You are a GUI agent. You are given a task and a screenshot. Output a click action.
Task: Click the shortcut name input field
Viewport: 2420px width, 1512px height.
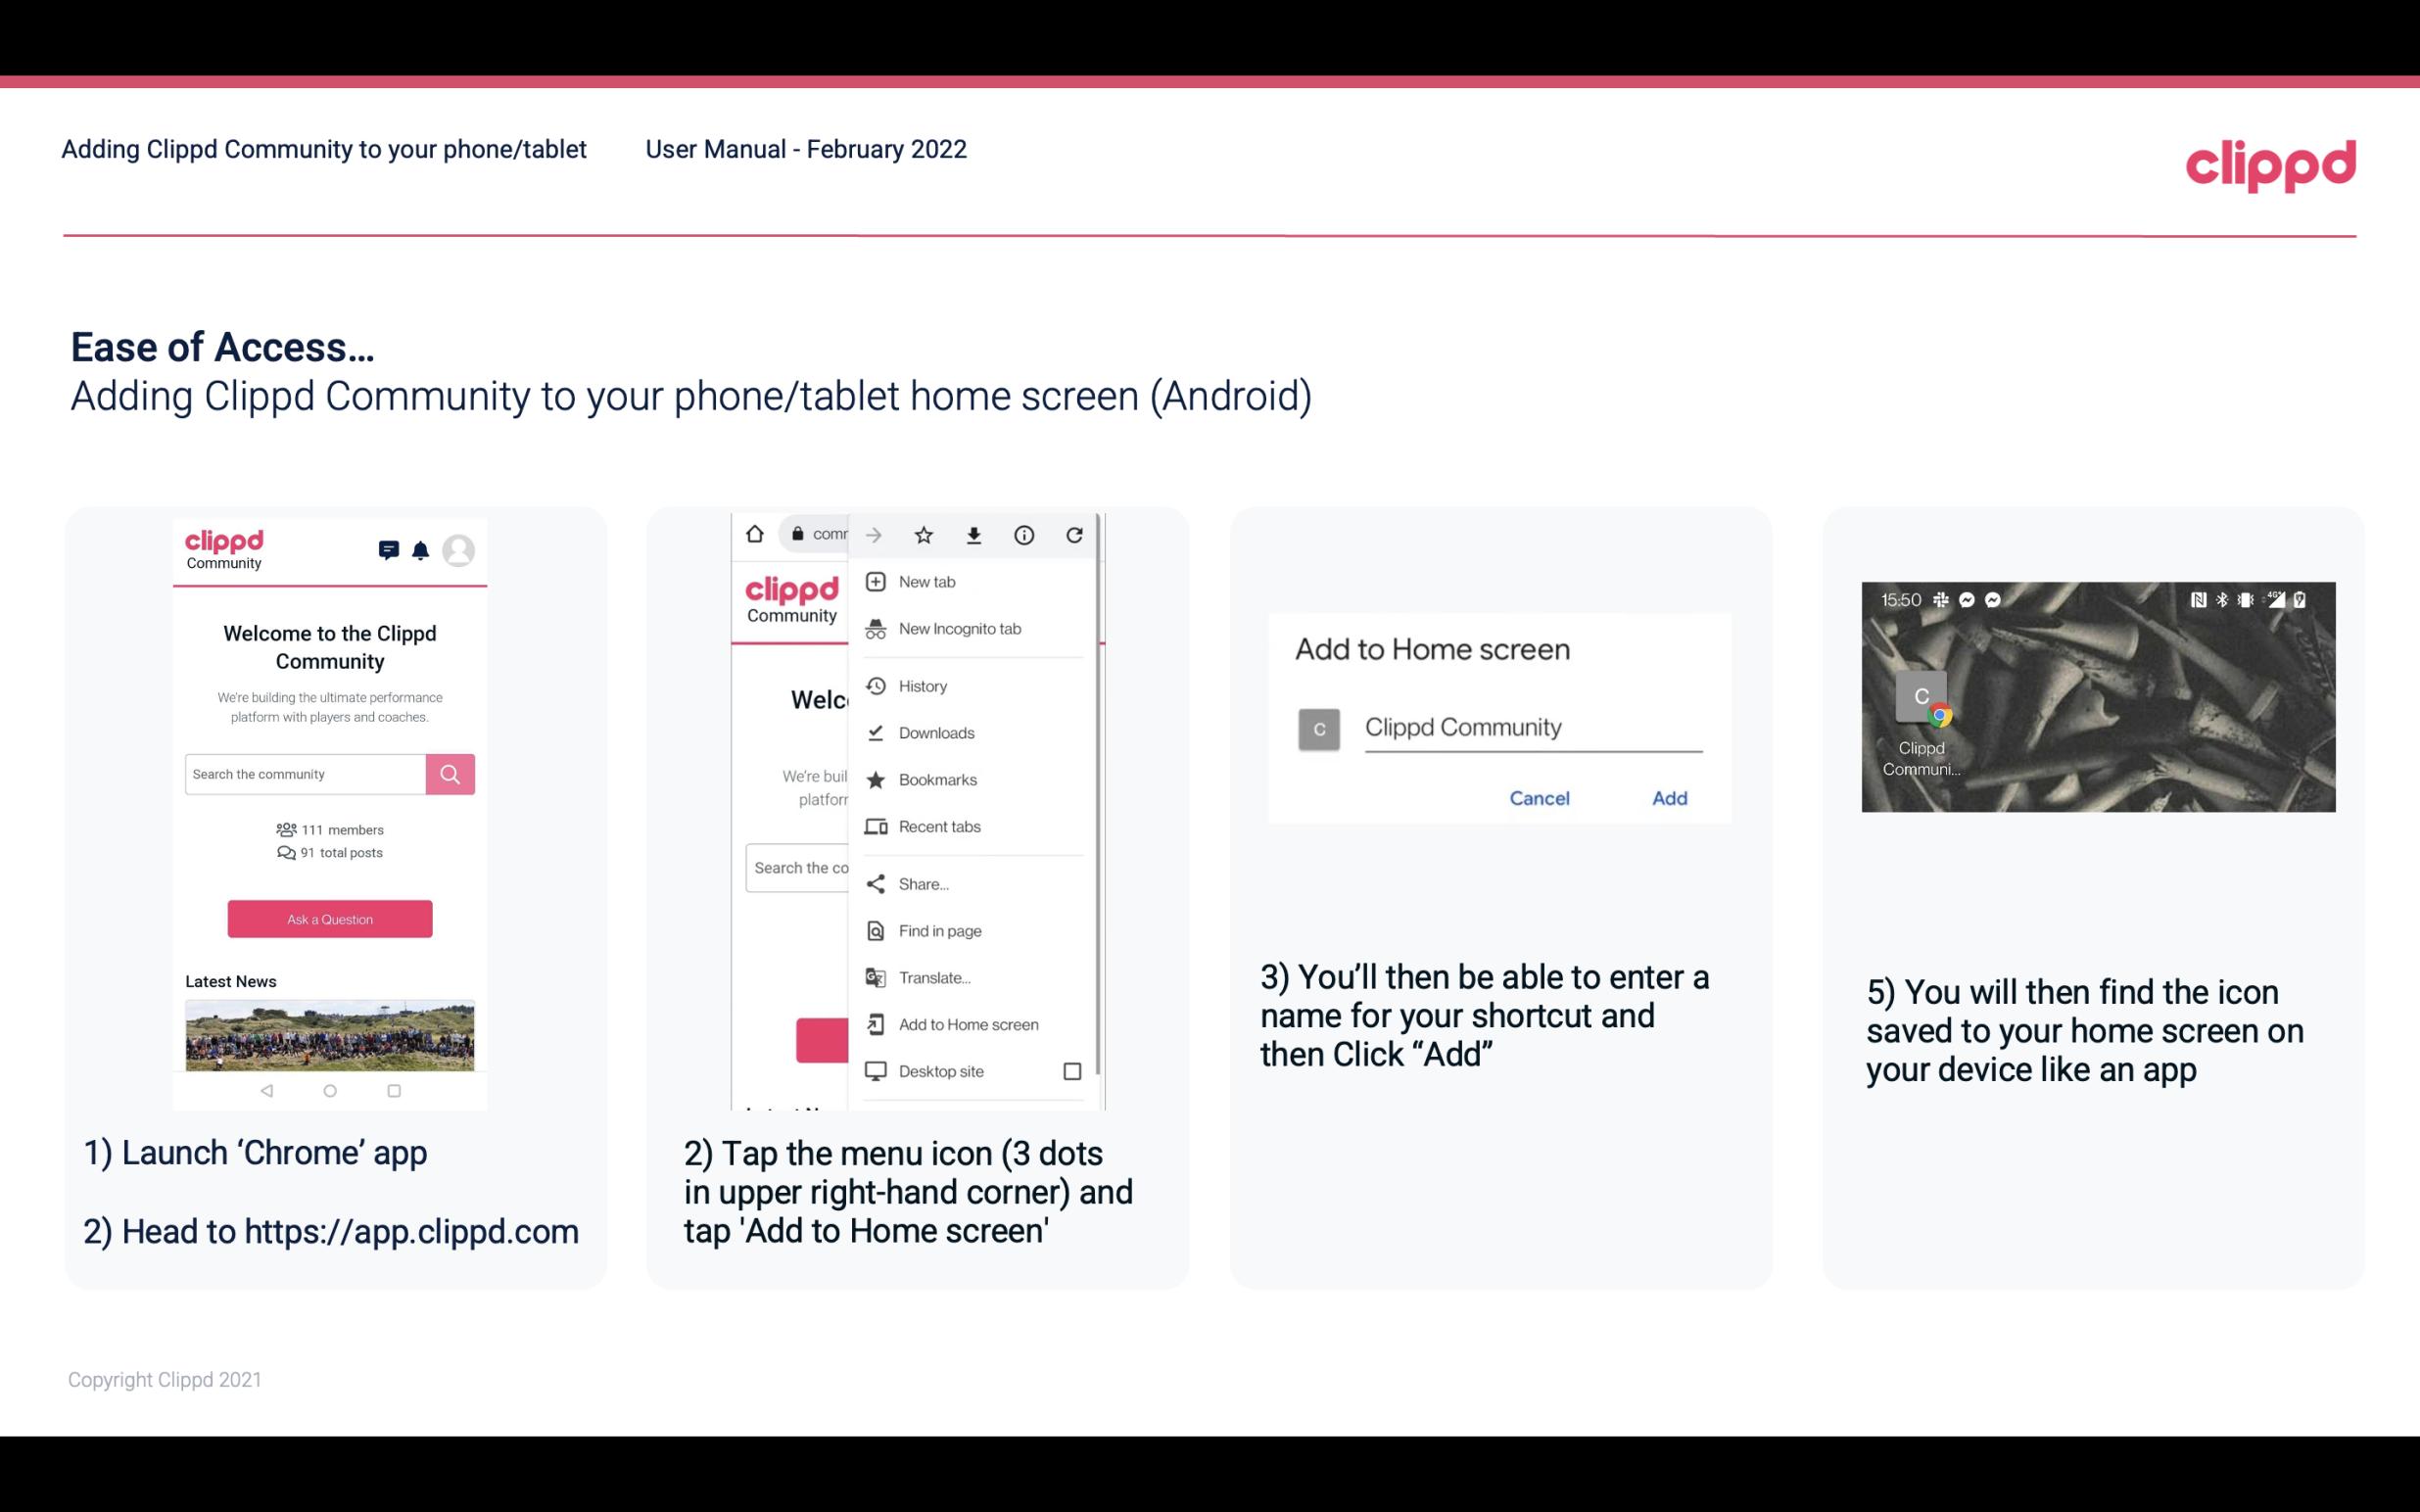[x=1532, y=725]
